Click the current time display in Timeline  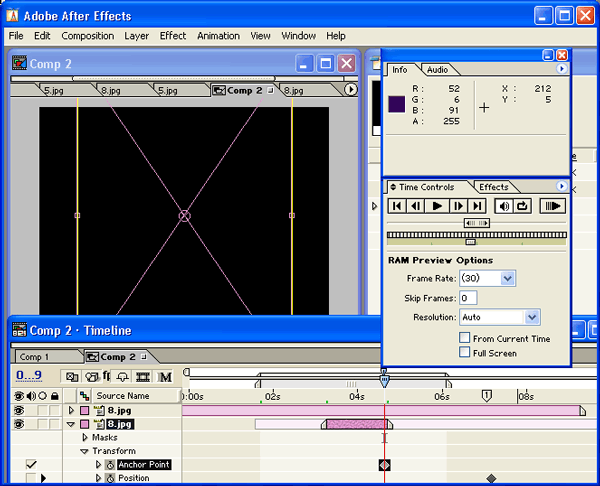pos(29,375)
